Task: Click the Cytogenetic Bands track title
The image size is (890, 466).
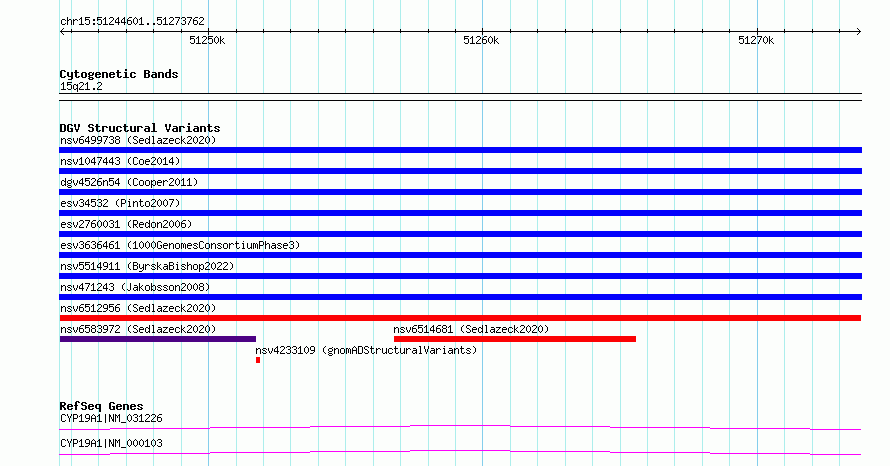Action: (x=119, y=74)
